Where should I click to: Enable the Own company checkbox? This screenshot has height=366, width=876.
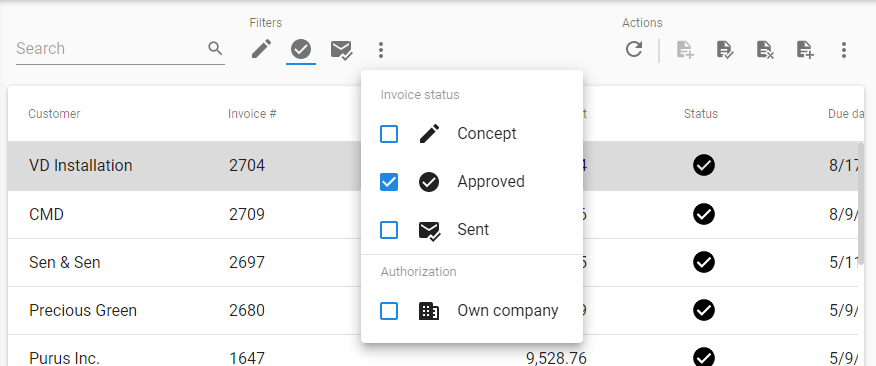coord(389,311)
